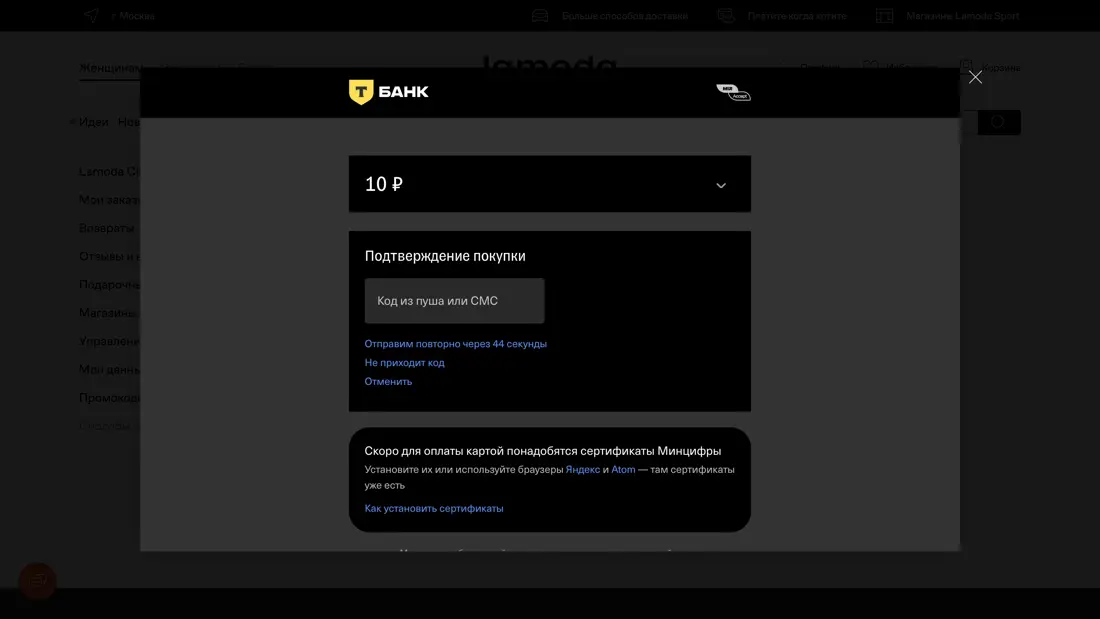Click the location arrow icon in Lamoda header

91,15
